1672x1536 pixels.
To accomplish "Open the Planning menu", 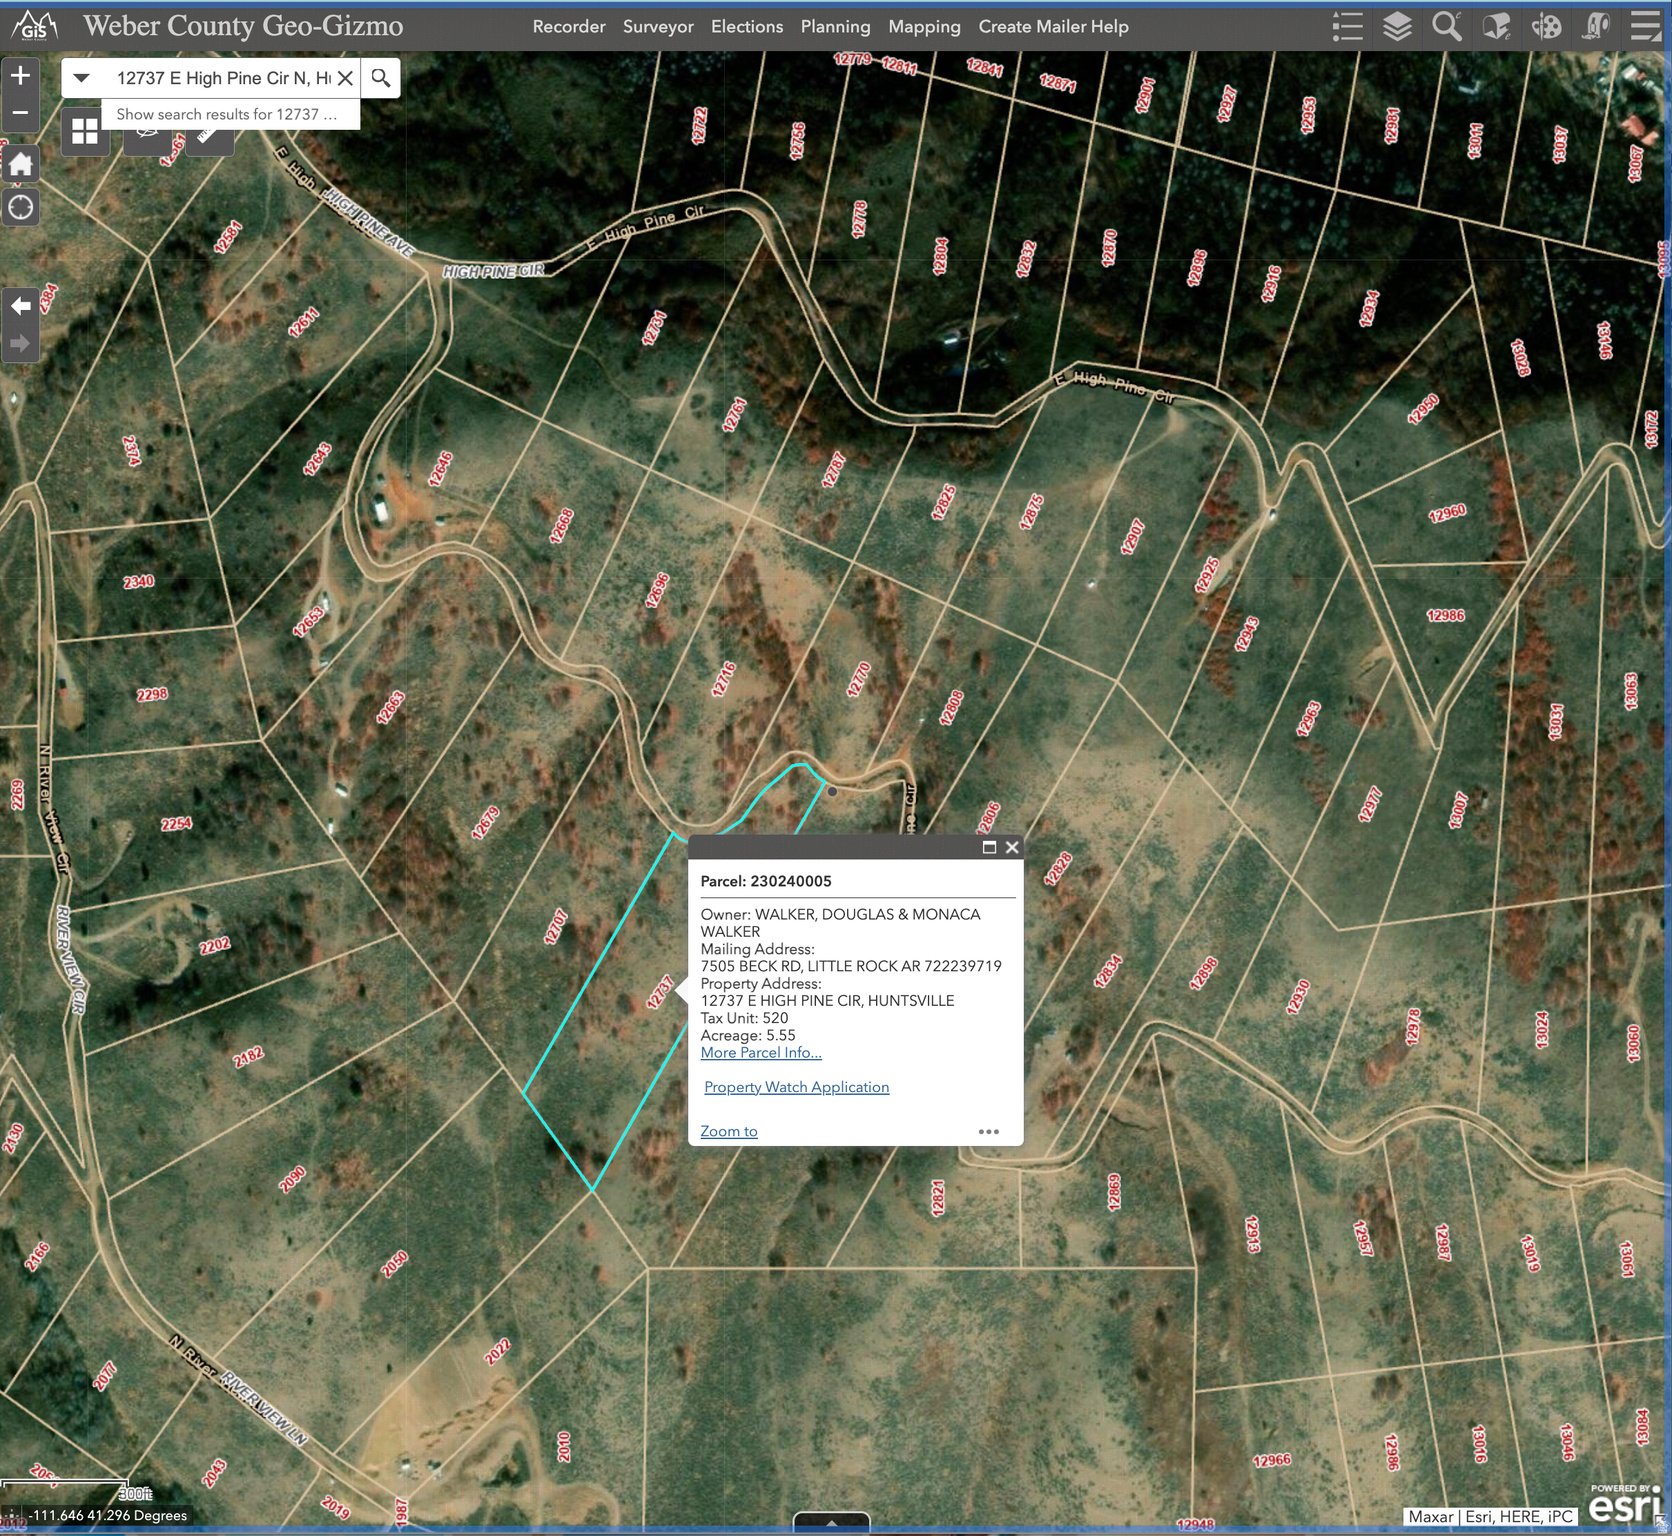I will click(x=836, y=27).
